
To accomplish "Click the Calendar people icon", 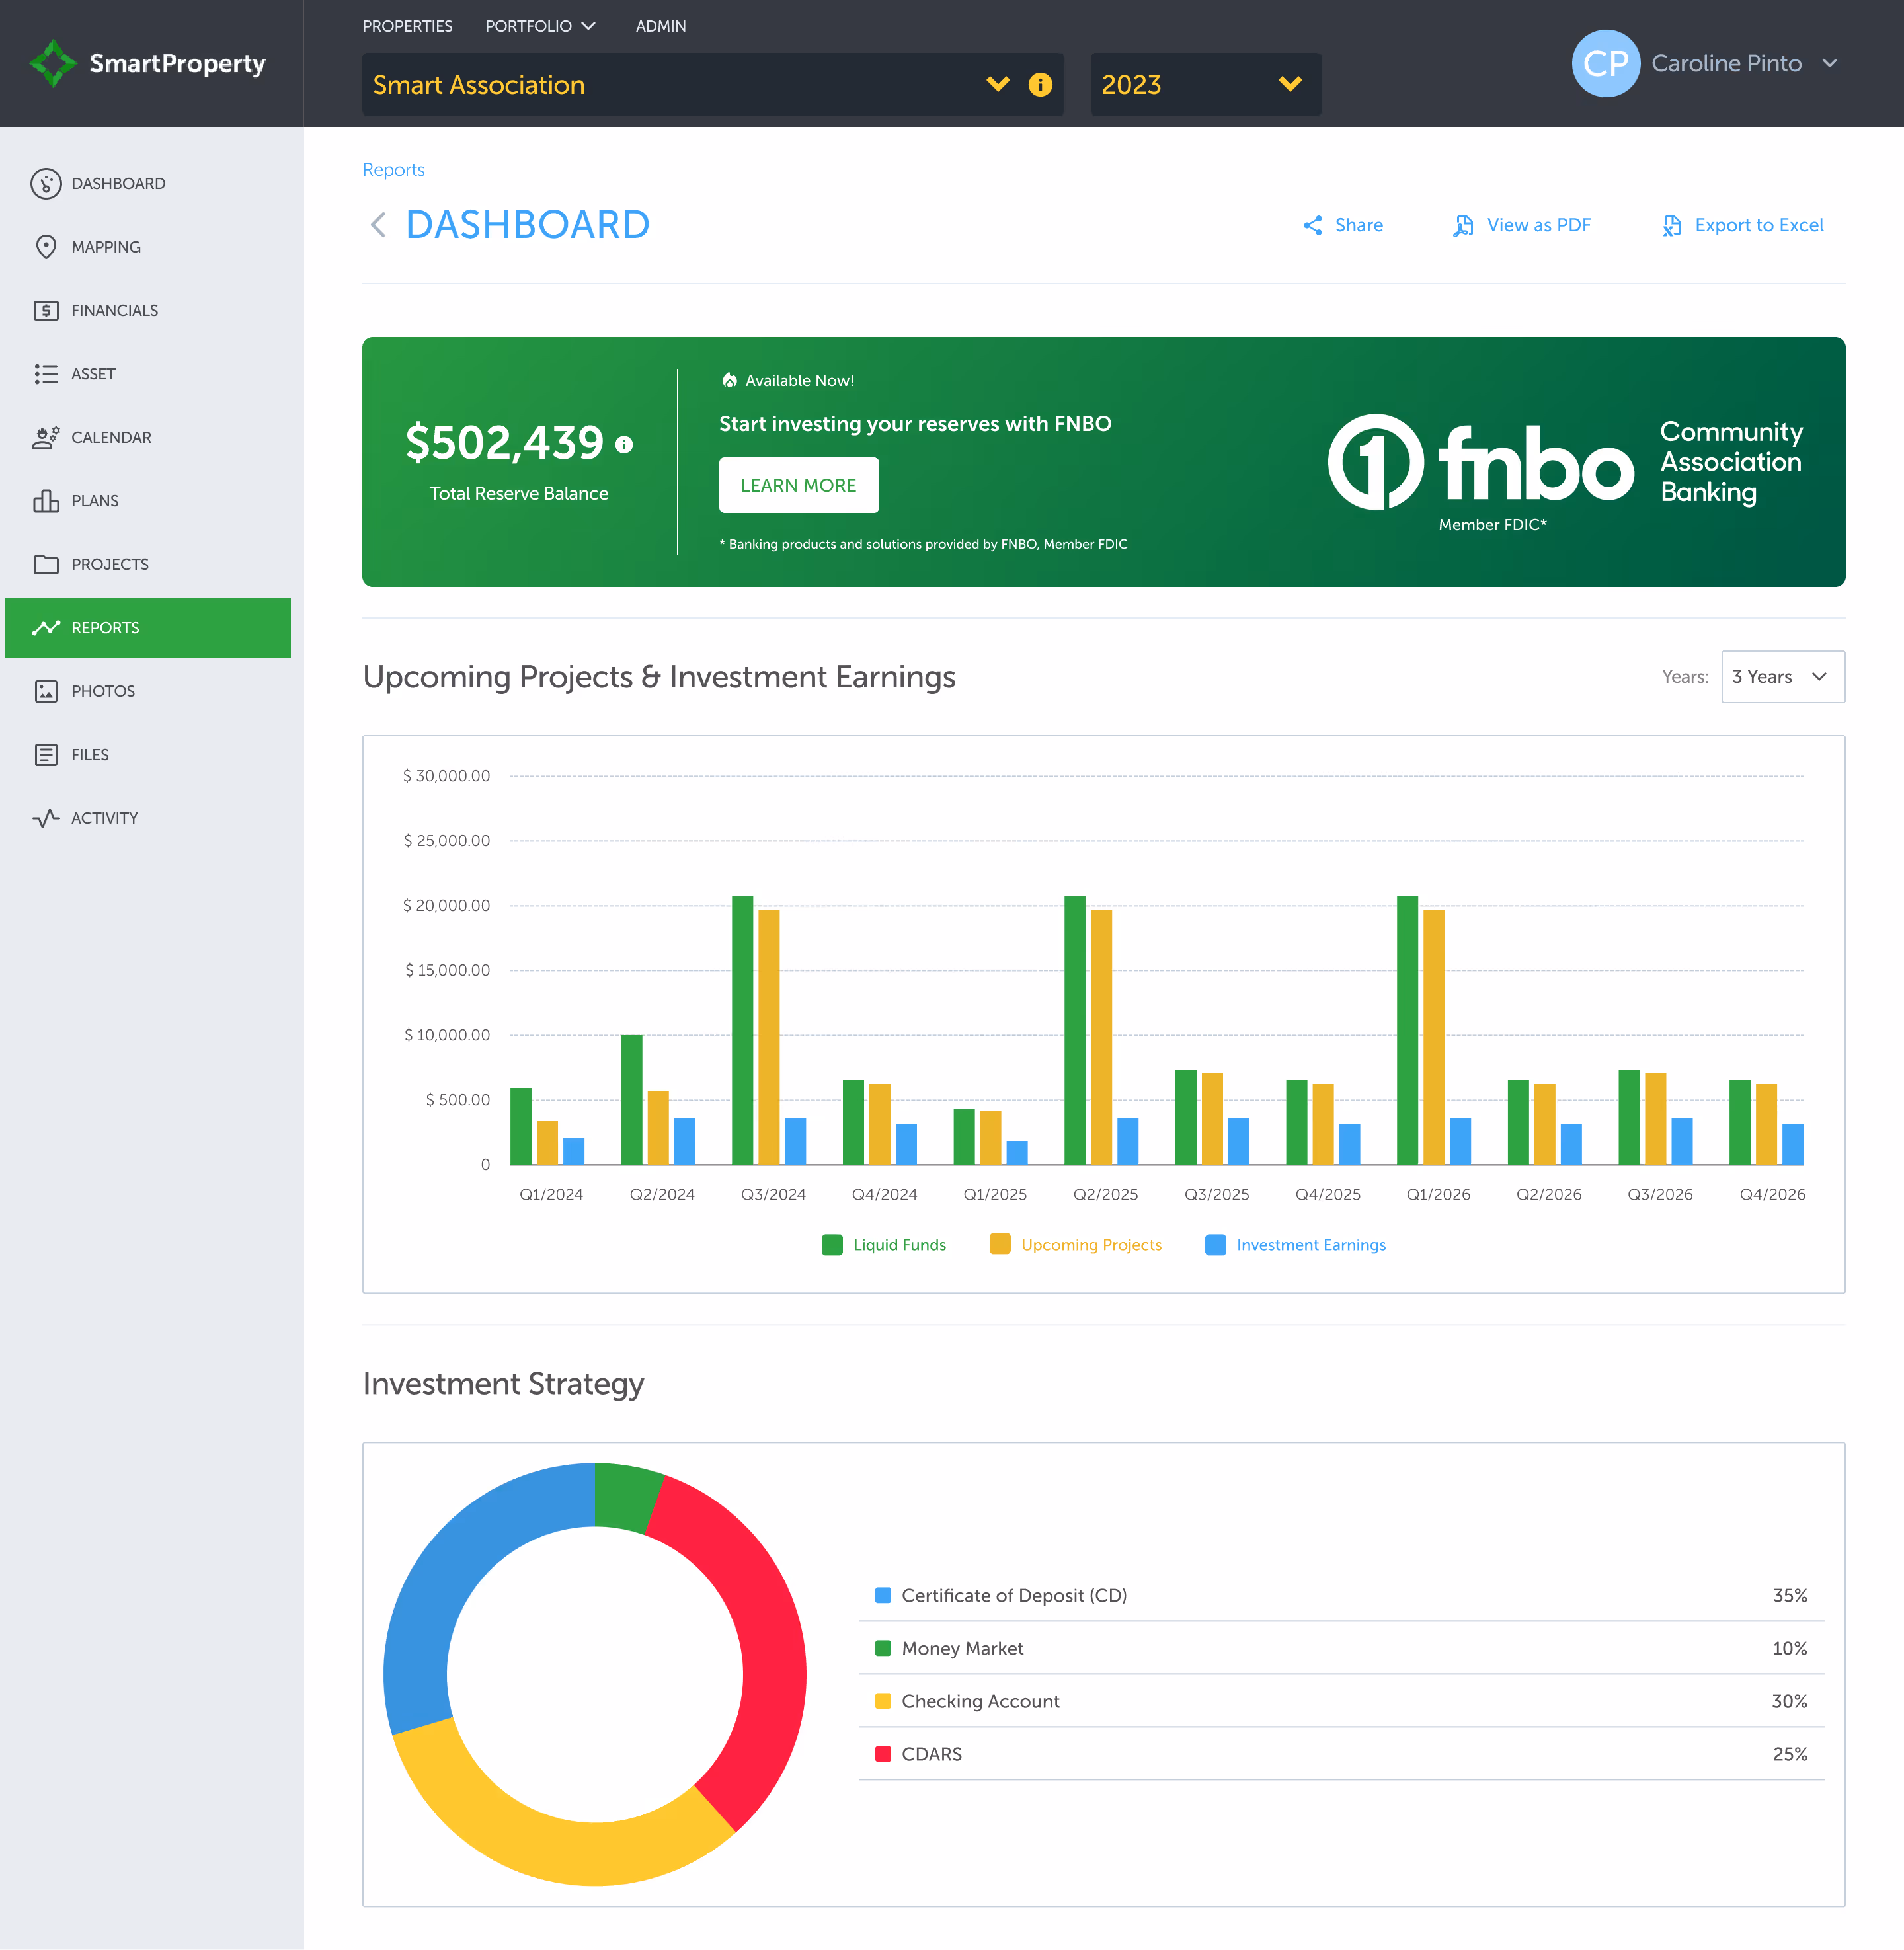I will (46, 438).
